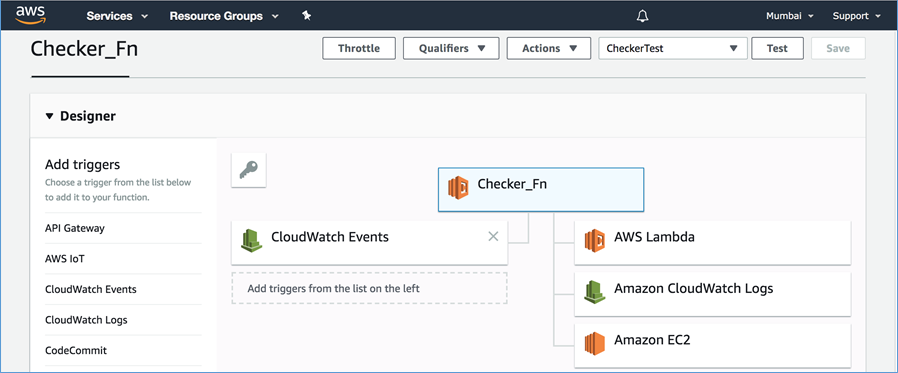Click the AWS logo home icon
Image resolution: width=898 pixels, height=373 pixels.
click(30, 15)
